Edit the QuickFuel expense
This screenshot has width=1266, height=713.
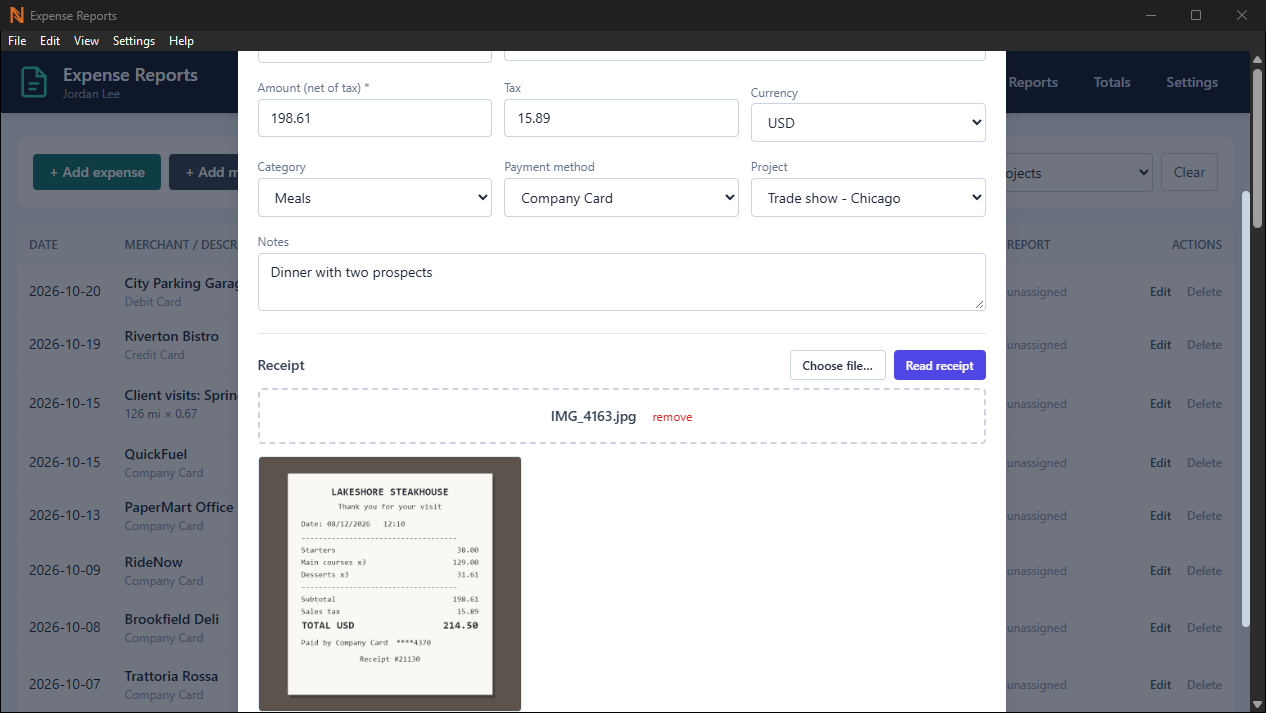1160,463
